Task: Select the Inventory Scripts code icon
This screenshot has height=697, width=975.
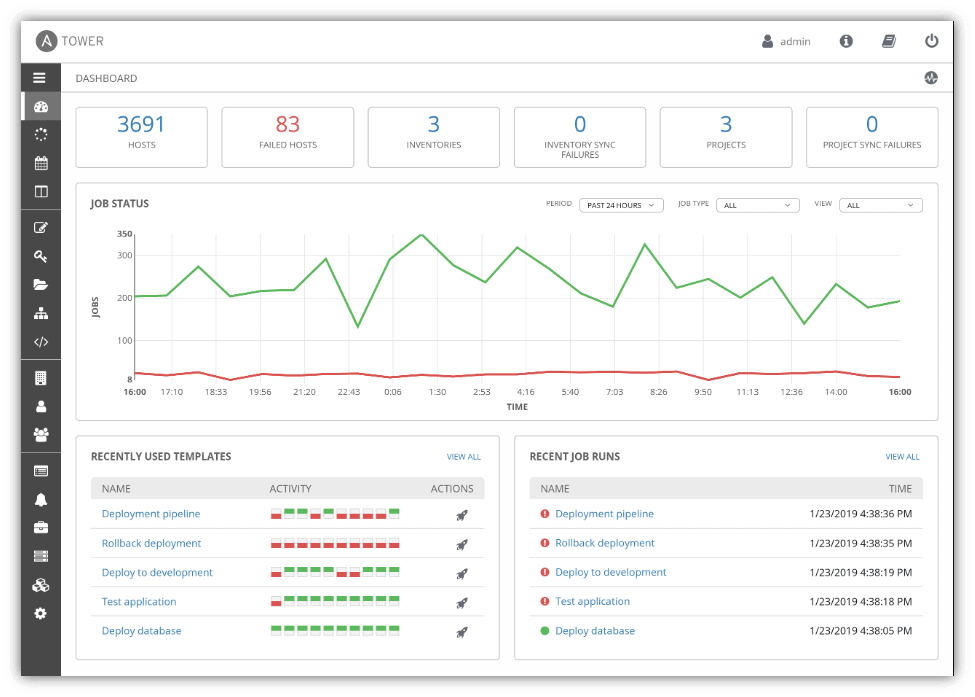Action: coord(40,341)
